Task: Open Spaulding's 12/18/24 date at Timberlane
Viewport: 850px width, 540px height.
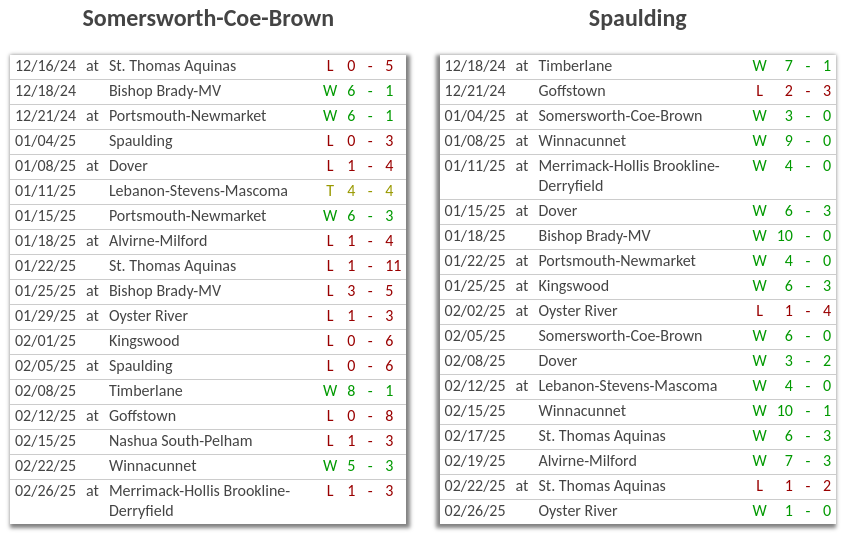Action: [x=475, y=66]
